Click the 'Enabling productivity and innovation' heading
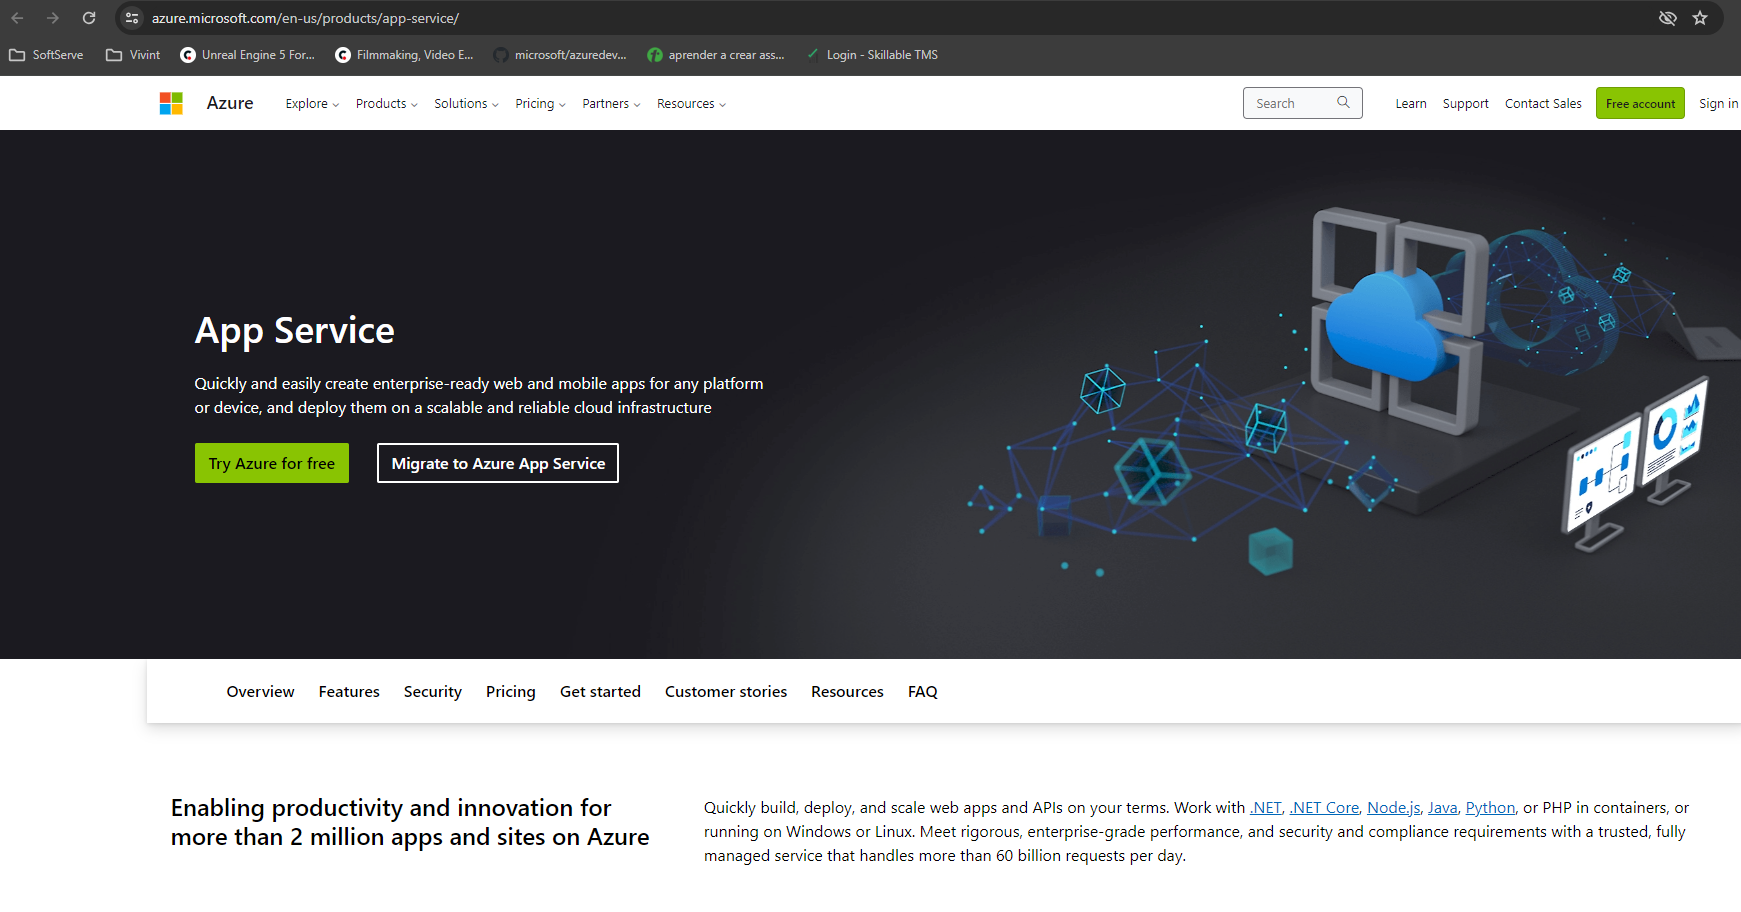 pyautogui.click(x=410, y=822)
